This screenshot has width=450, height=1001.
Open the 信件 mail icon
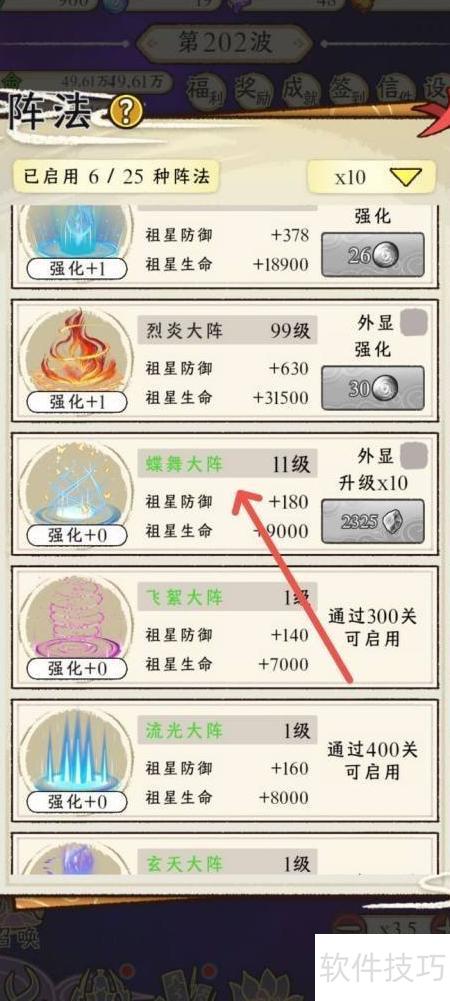click(x=394, y=91)
